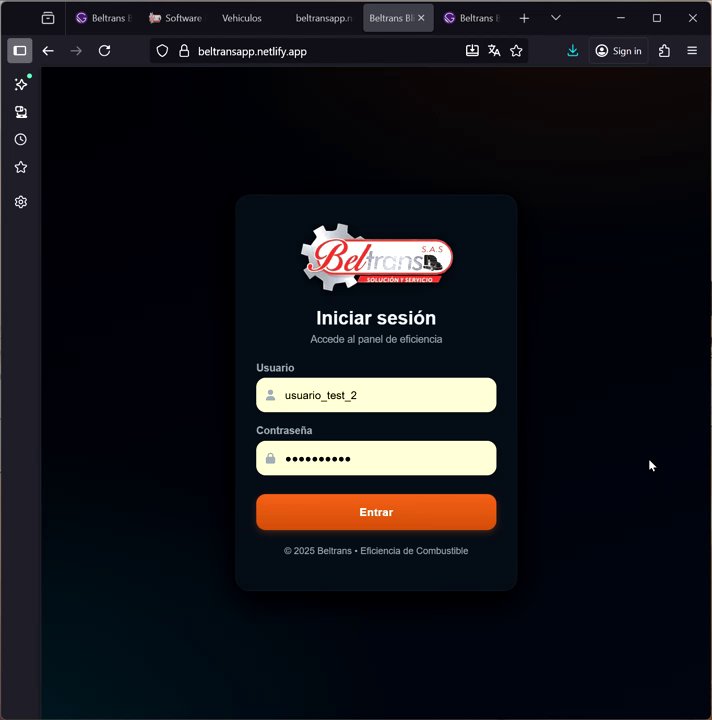Switch to the Software tab

pos(176,18)
